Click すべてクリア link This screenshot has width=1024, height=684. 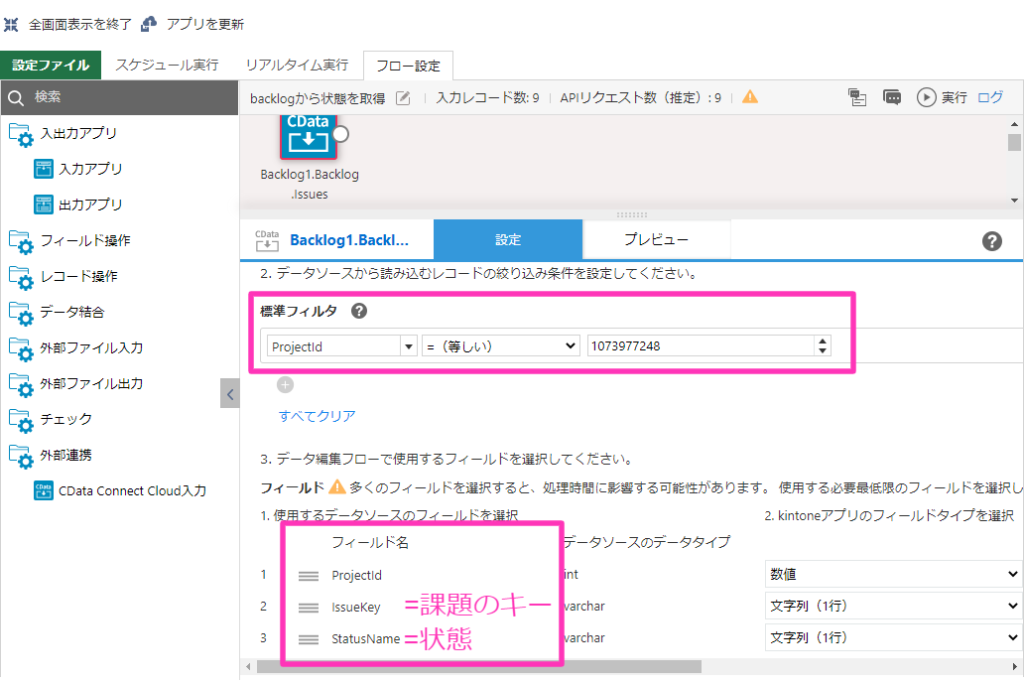[x=317, y=416]
